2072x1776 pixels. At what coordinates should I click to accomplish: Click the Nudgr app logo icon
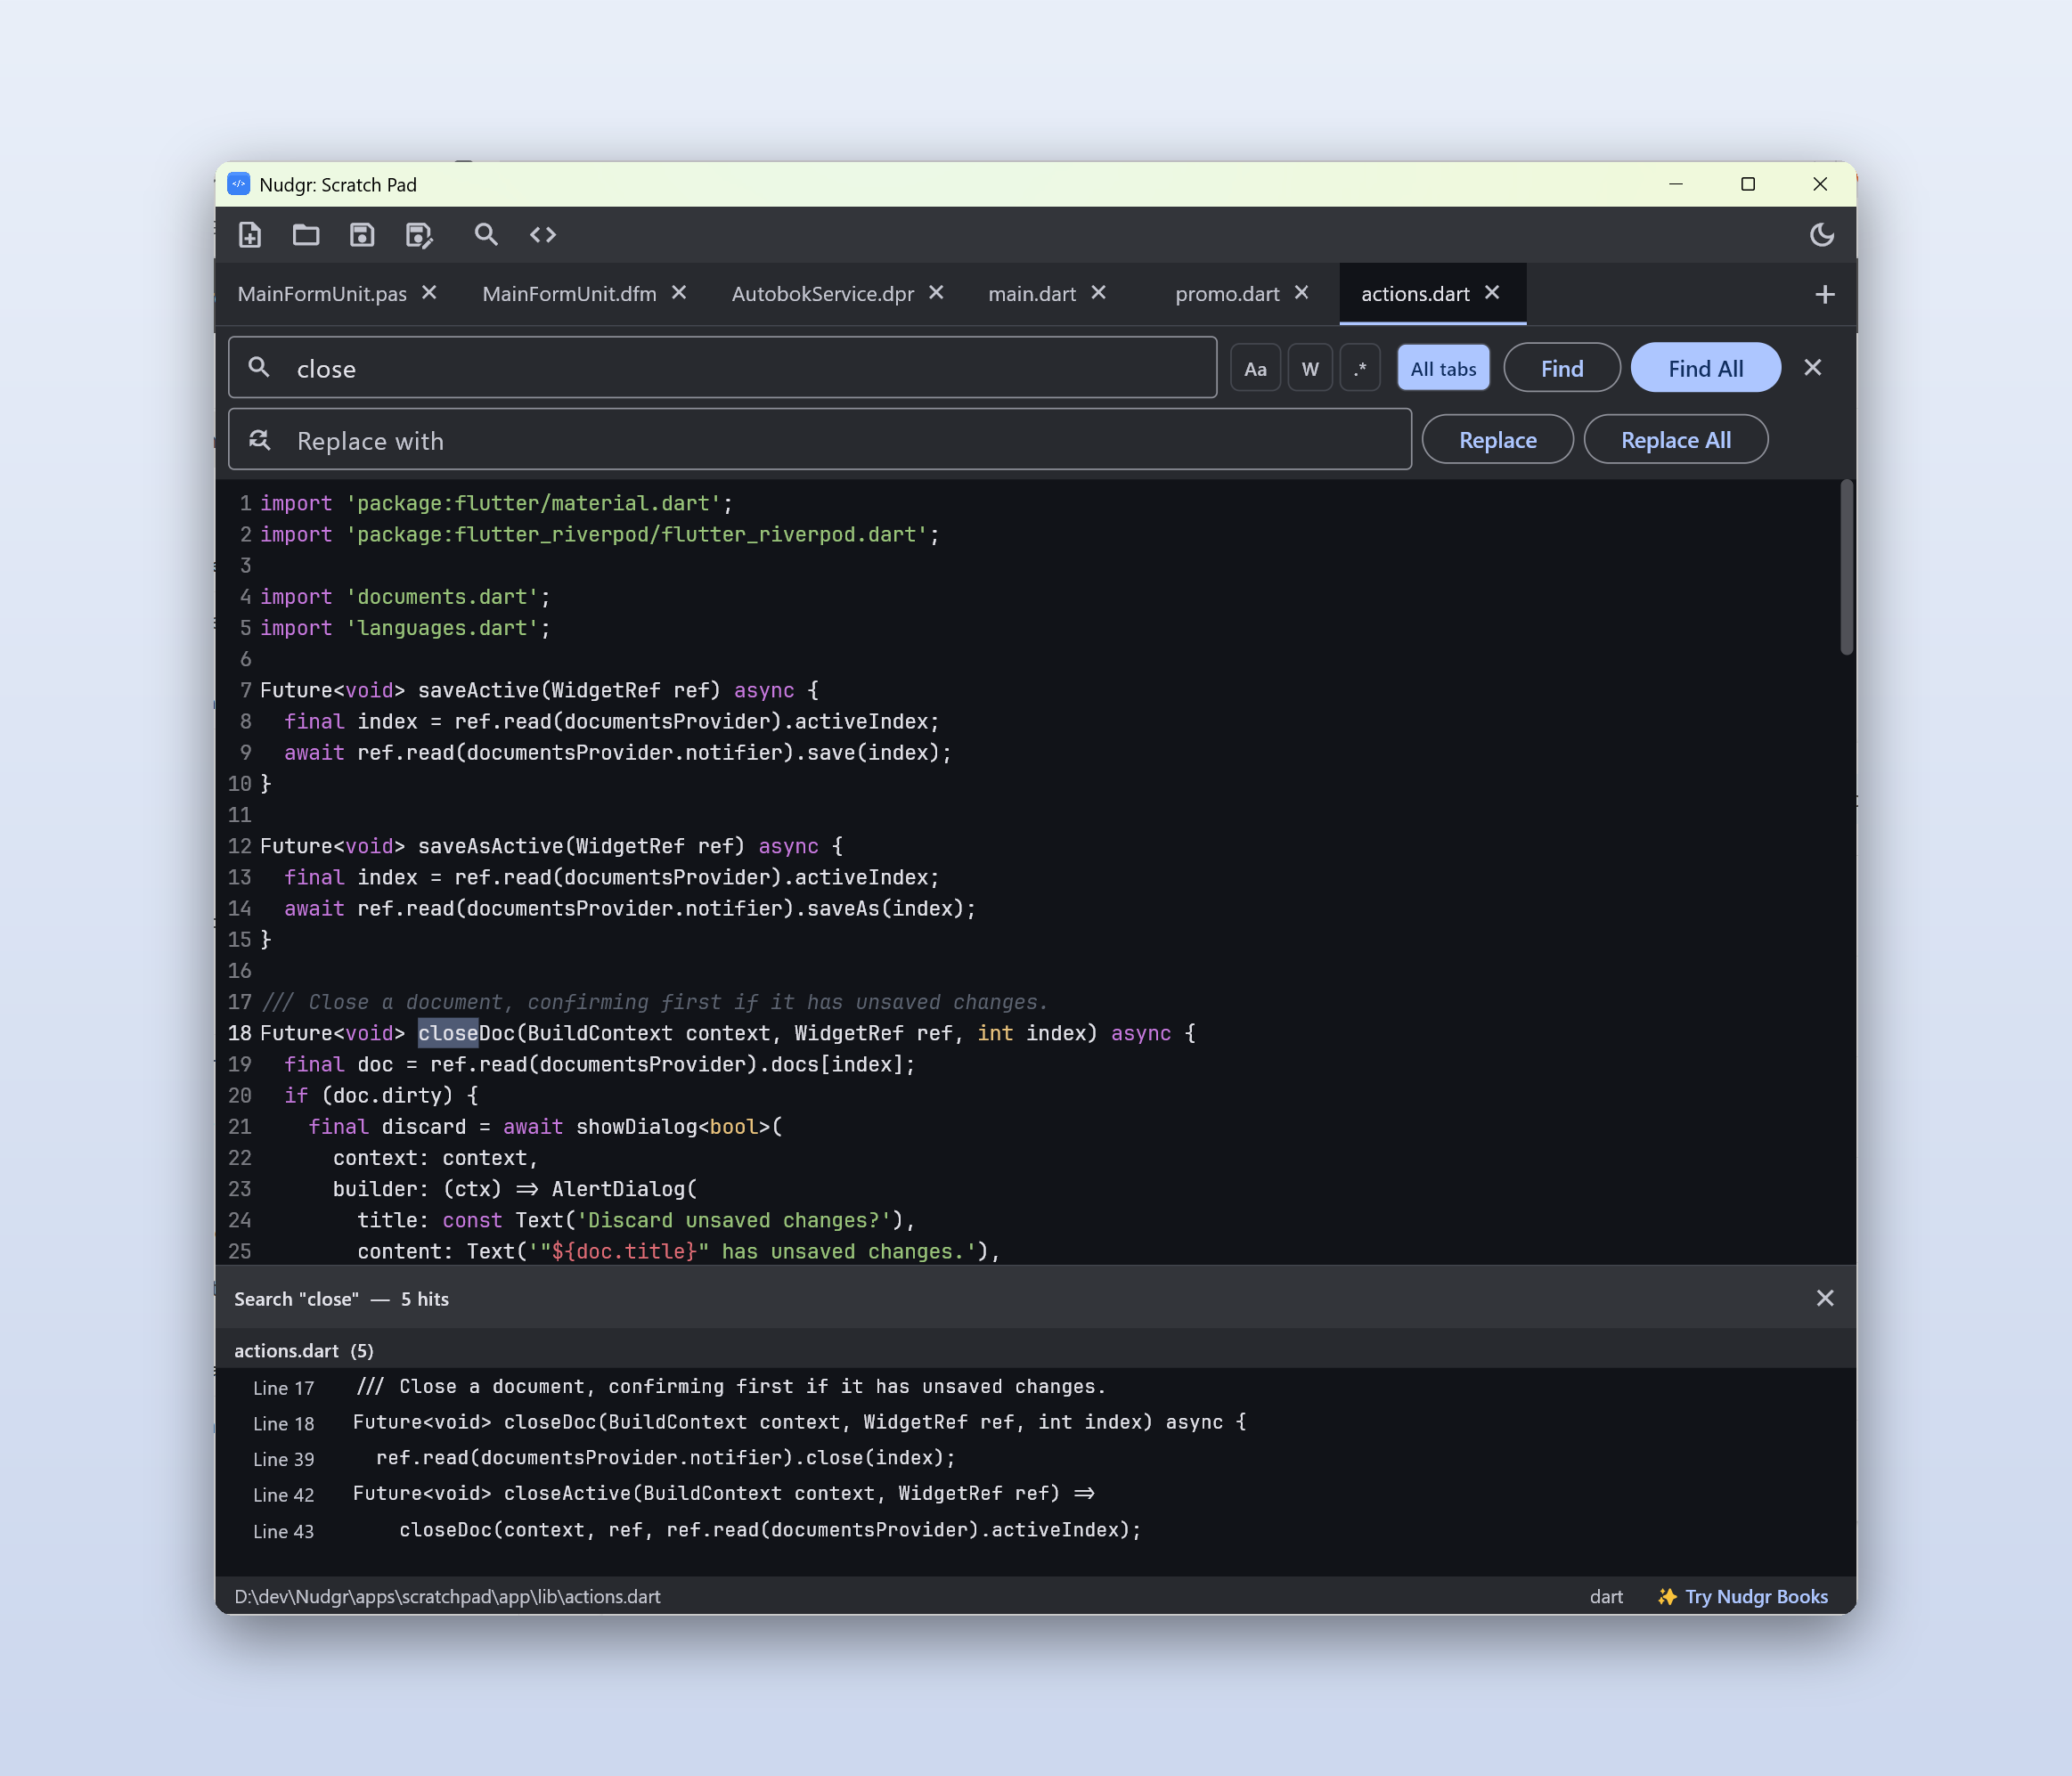click(x=239, y=184)
